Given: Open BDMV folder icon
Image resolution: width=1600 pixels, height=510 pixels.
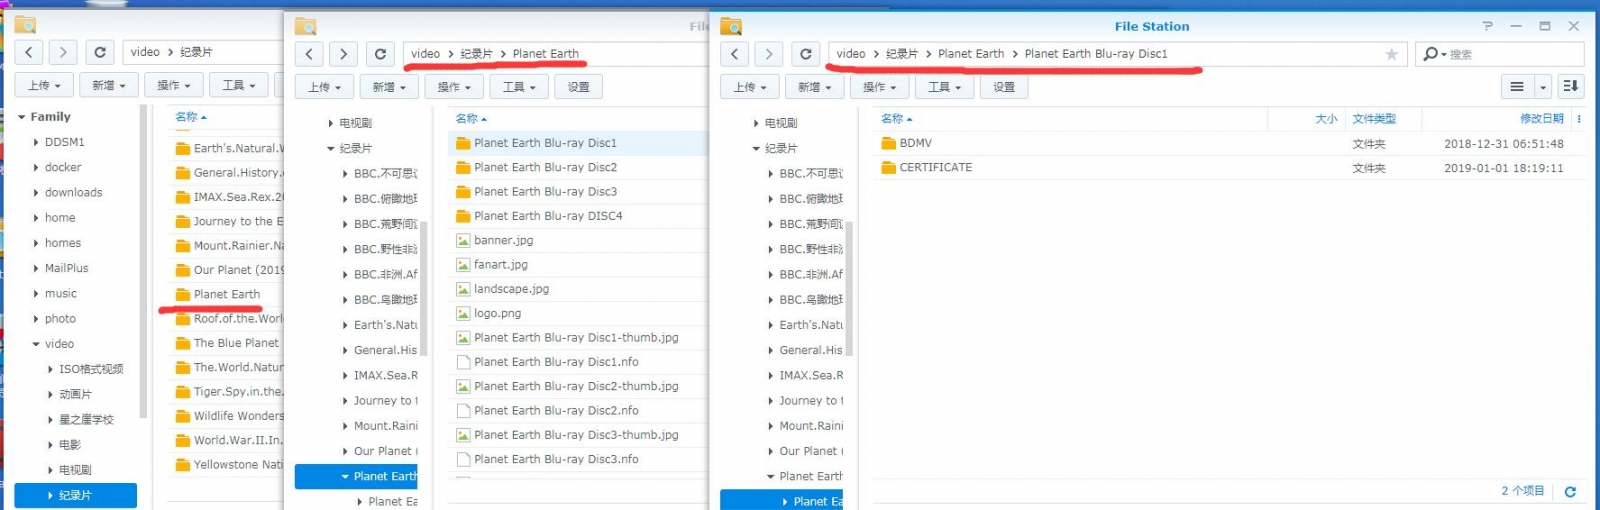Looking at the screenshot, I should click(888, 143).
